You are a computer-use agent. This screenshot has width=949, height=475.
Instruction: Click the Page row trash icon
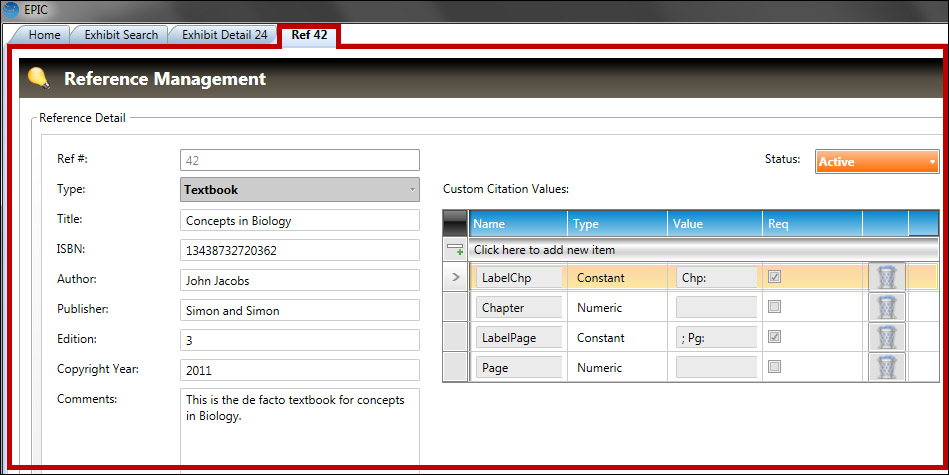pos(886,367)
